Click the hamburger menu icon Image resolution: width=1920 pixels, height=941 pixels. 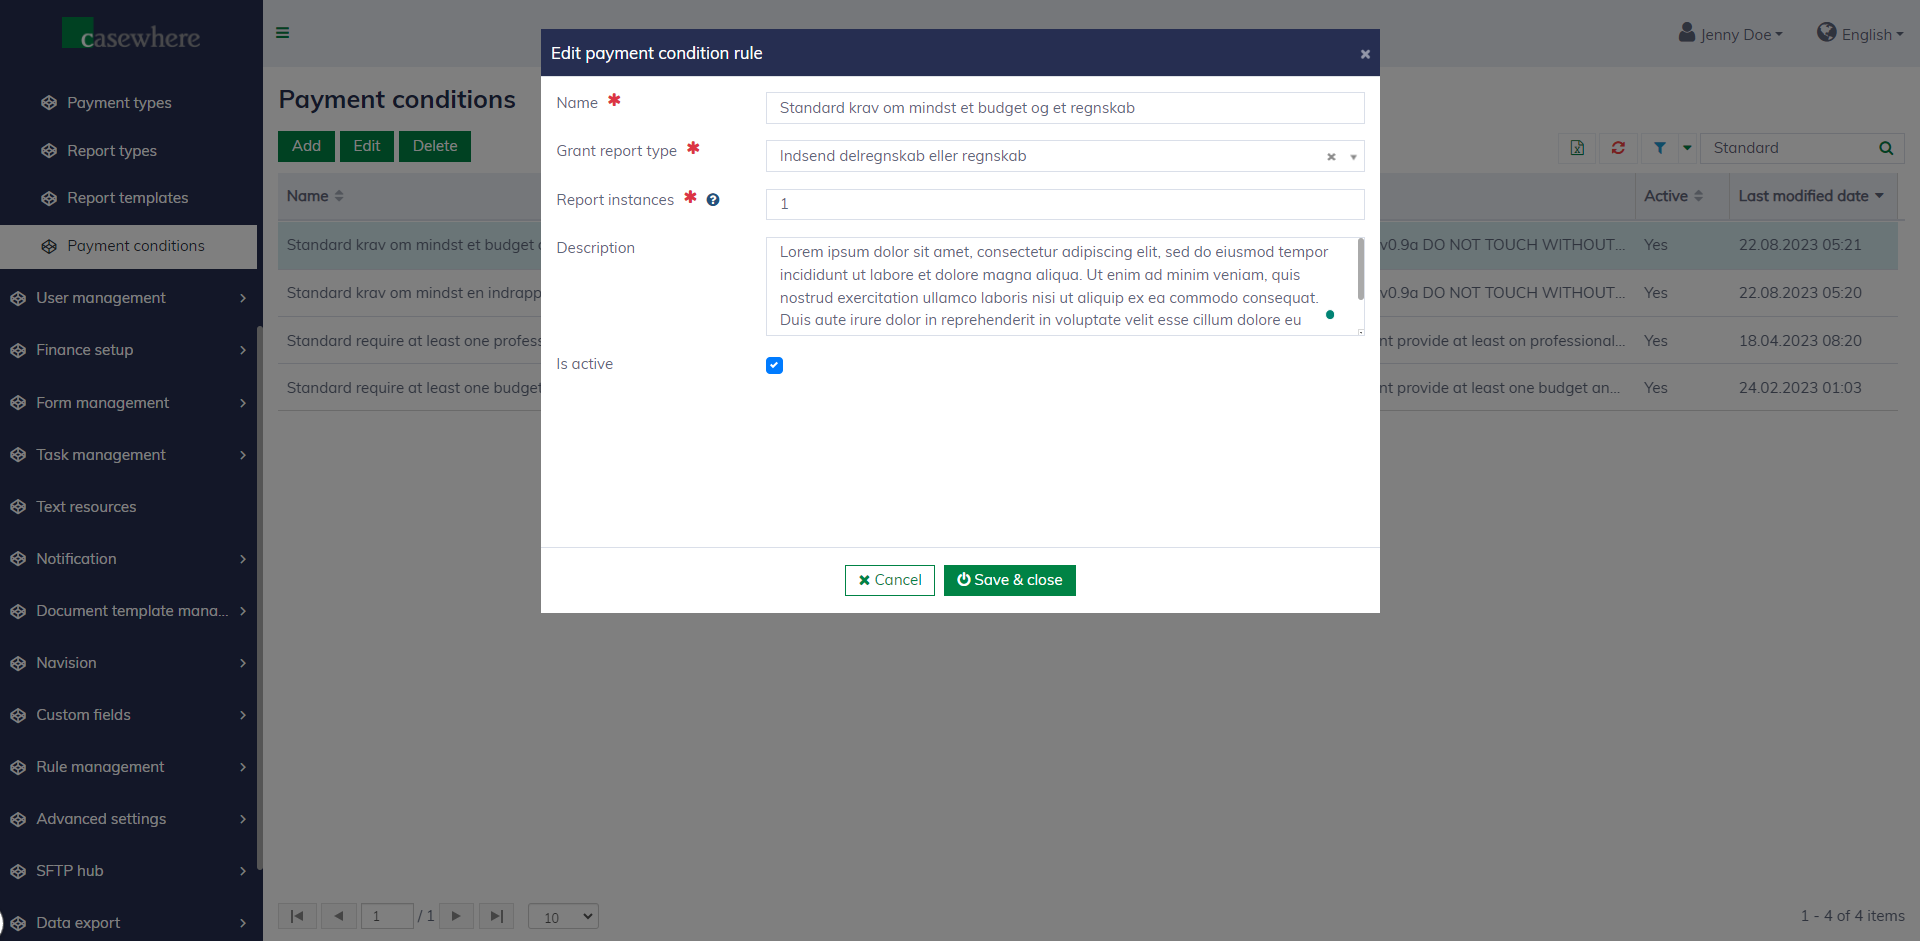pos(283,33)
